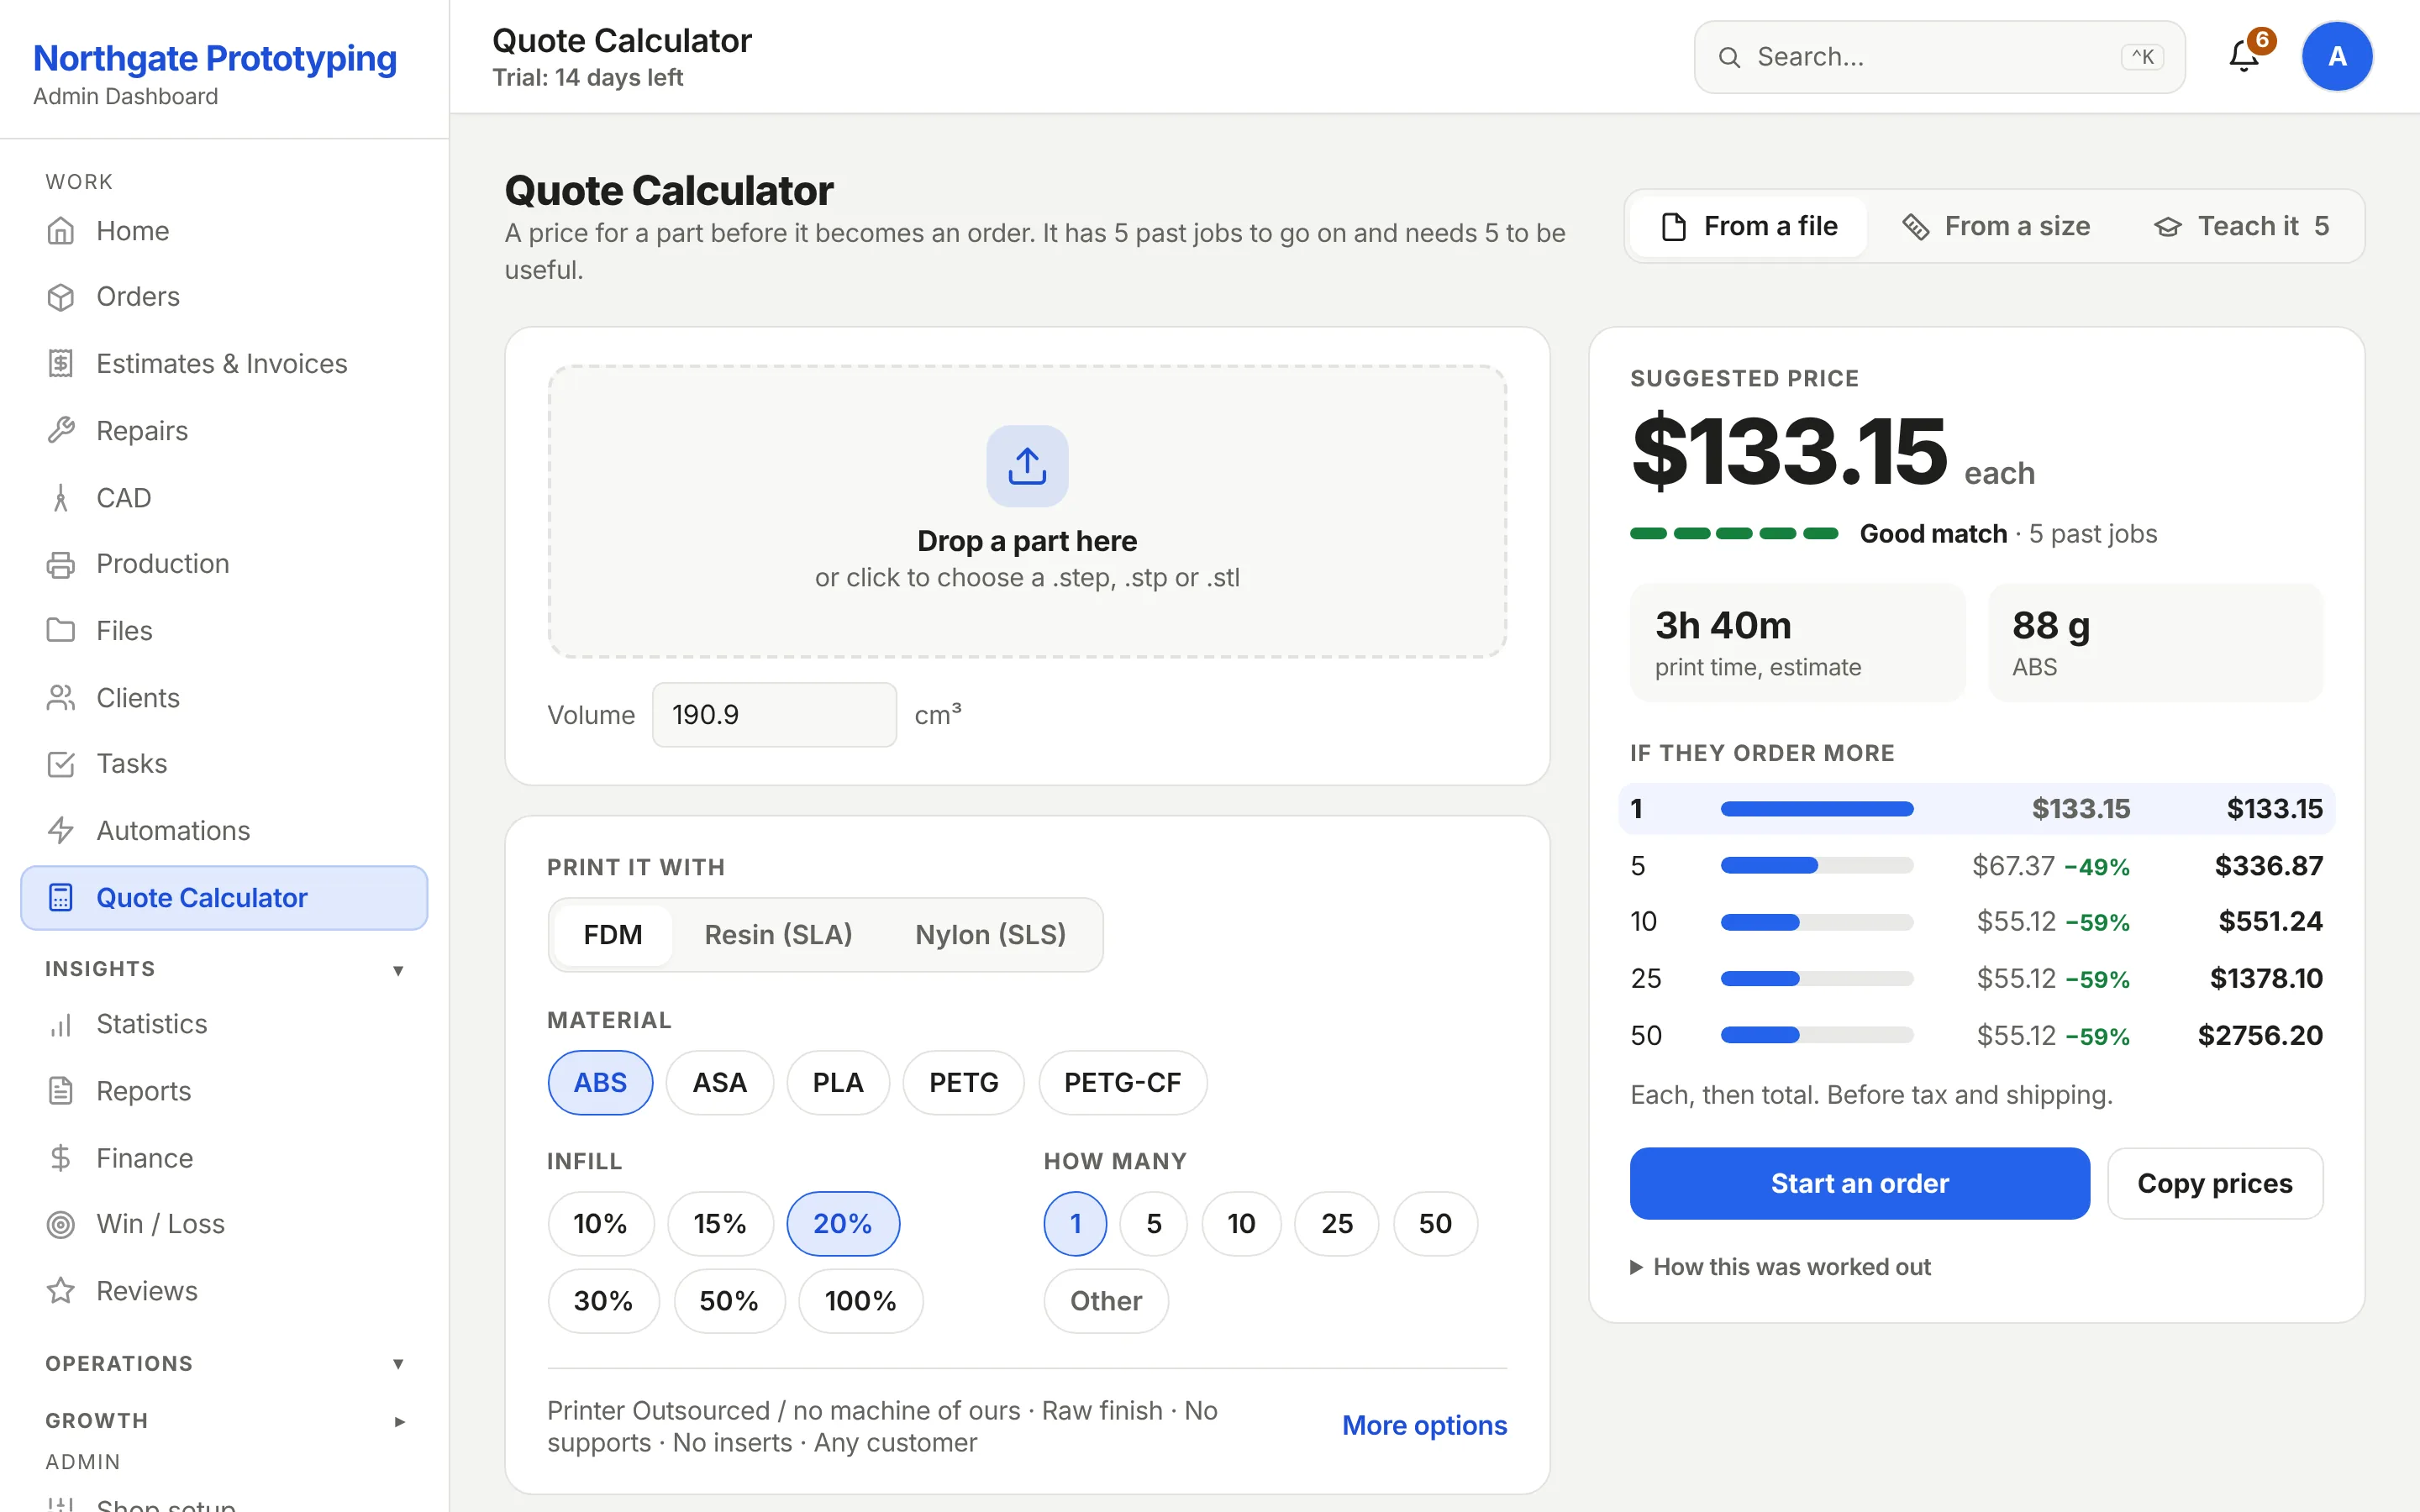Set infill to 30%
Screen dimensions: 2420x1512
(x=603, y=1301)
